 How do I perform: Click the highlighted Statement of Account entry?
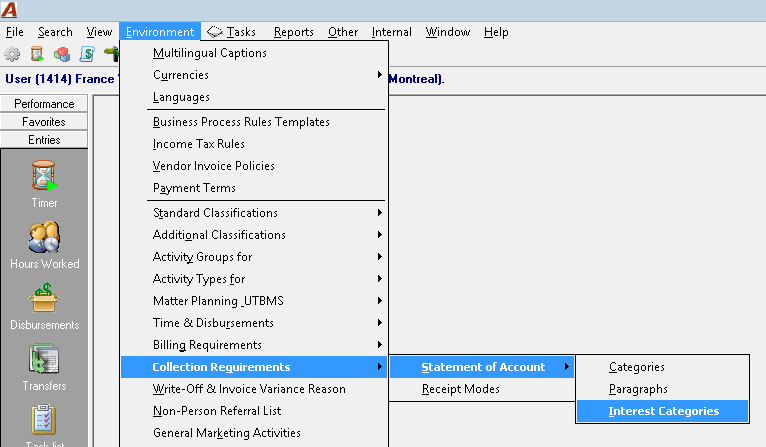[482, 367]
